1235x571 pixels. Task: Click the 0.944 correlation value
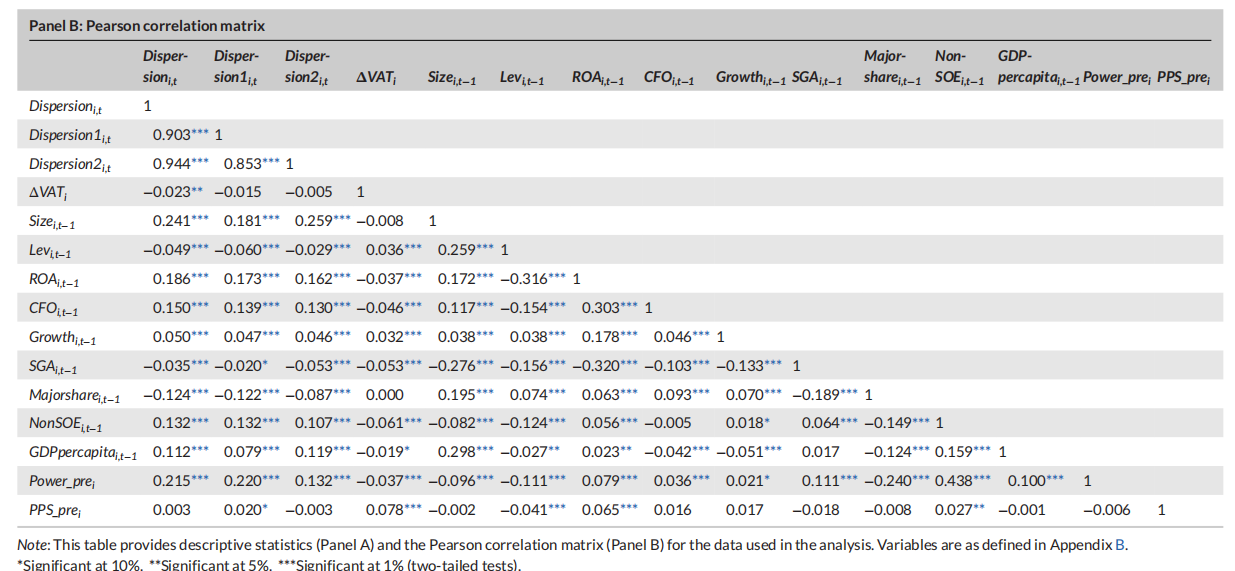coord(171,162)
